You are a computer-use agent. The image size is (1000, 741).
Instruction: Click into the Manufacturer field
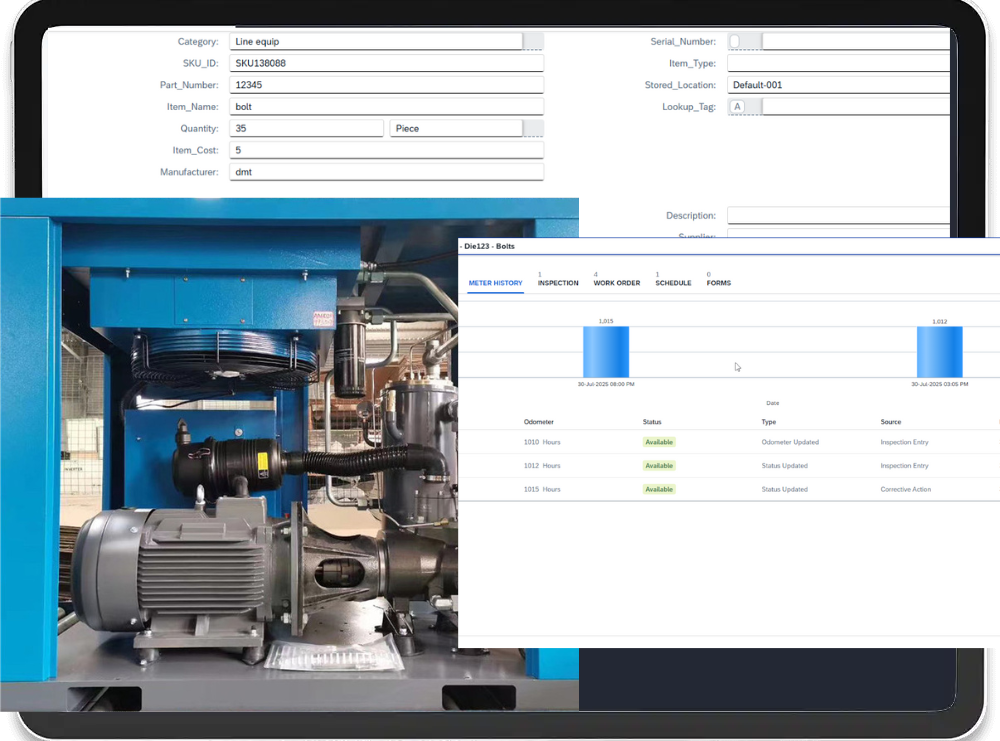[x=386, y=172]
